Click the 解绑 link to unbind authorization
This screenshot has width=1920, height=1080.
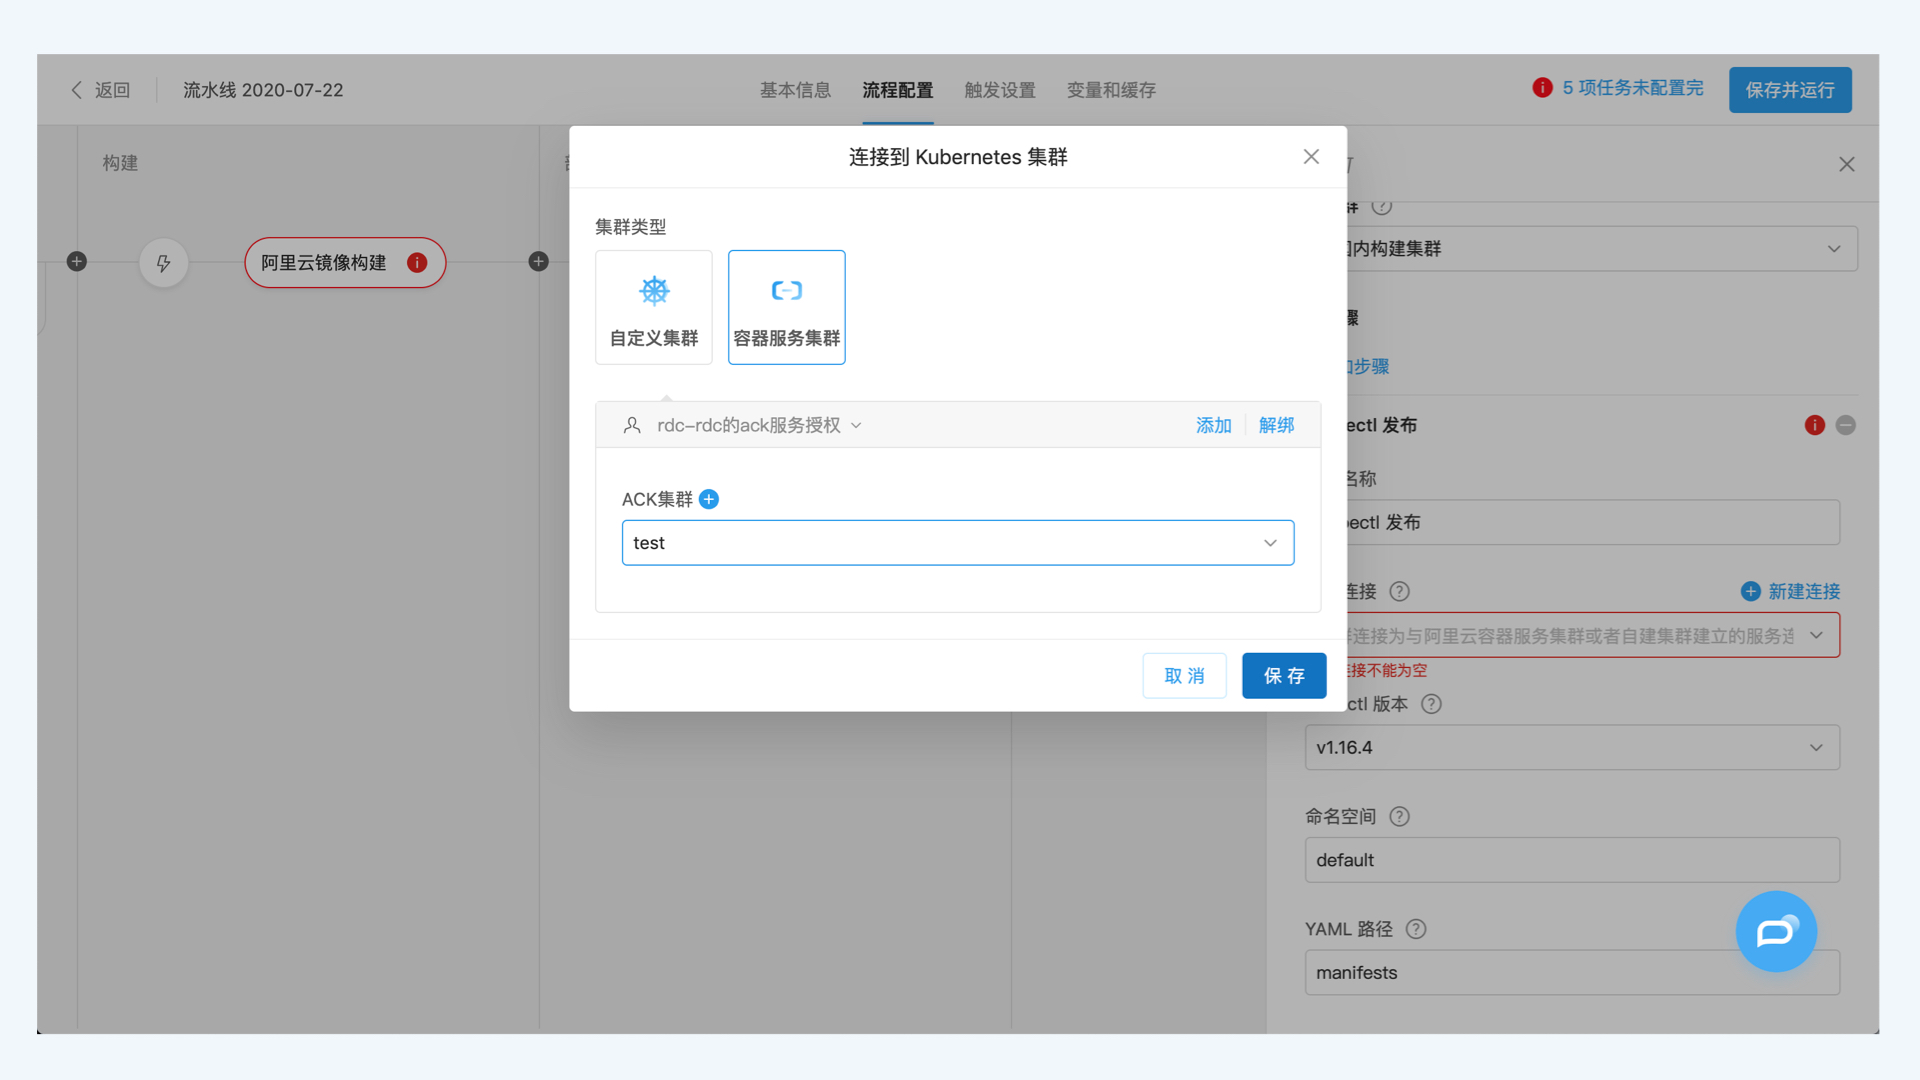1276,425
